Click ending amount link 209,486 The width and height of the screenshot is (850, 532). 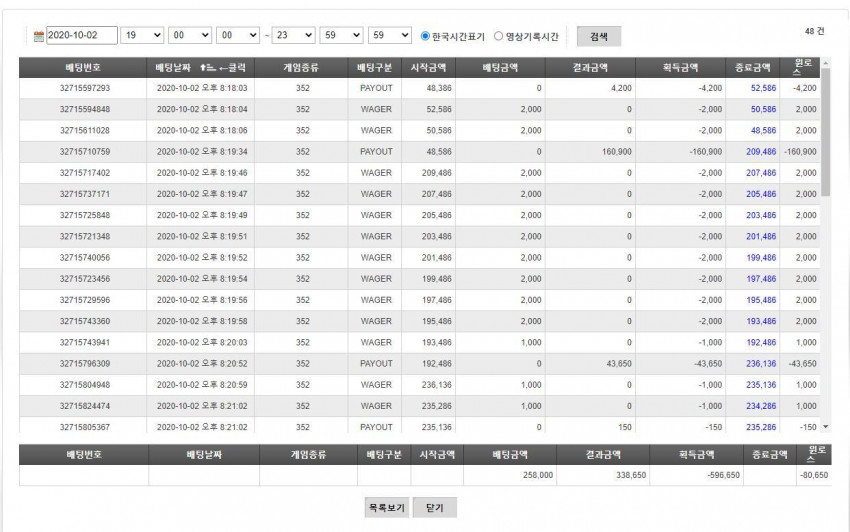point(761,152)
